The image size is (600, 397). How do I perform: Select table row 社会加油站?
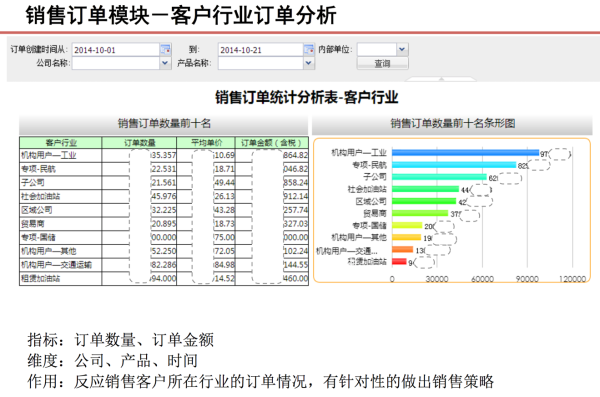click(x=164, y=196)
